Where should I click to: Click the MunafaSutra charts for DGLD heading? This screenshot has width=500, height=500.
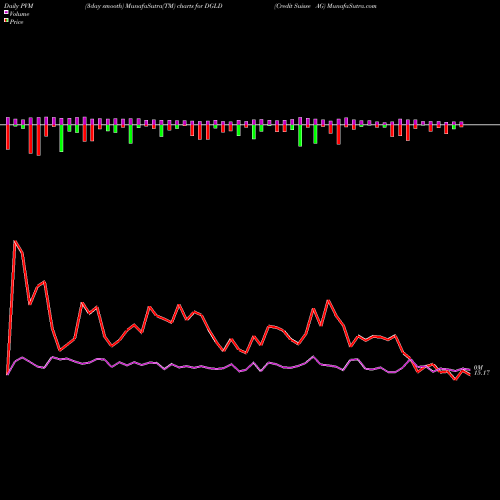point(154,6)
